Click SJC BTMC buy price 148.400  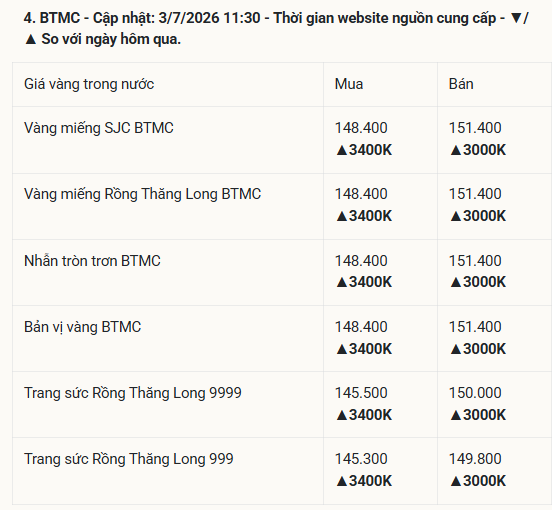coord(361,128)
